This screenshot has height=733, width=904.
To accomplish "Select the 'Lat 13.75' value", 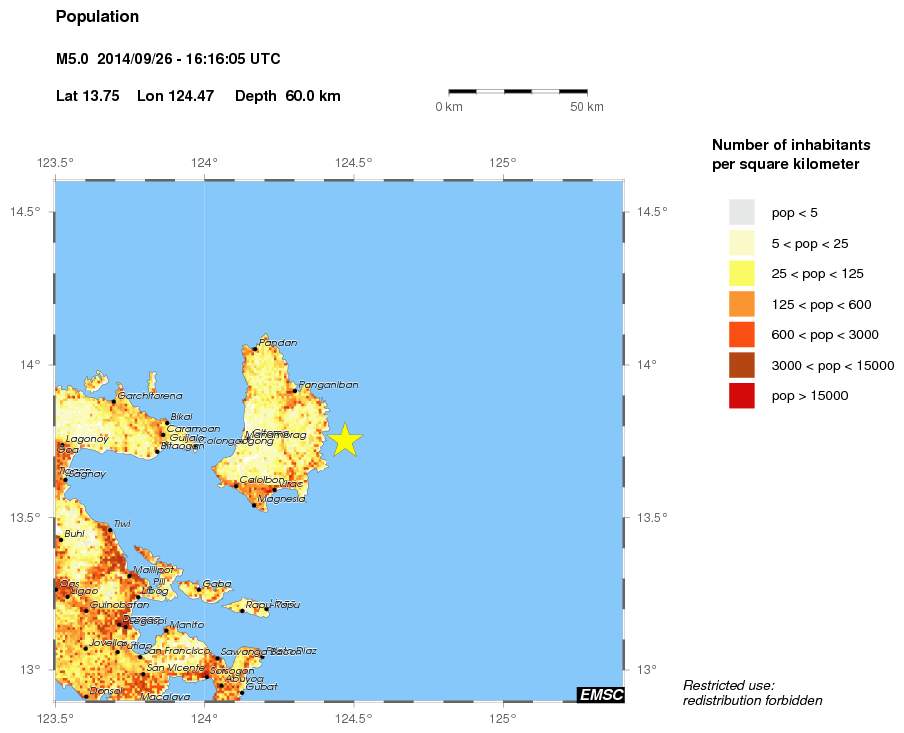I will 88,96.
